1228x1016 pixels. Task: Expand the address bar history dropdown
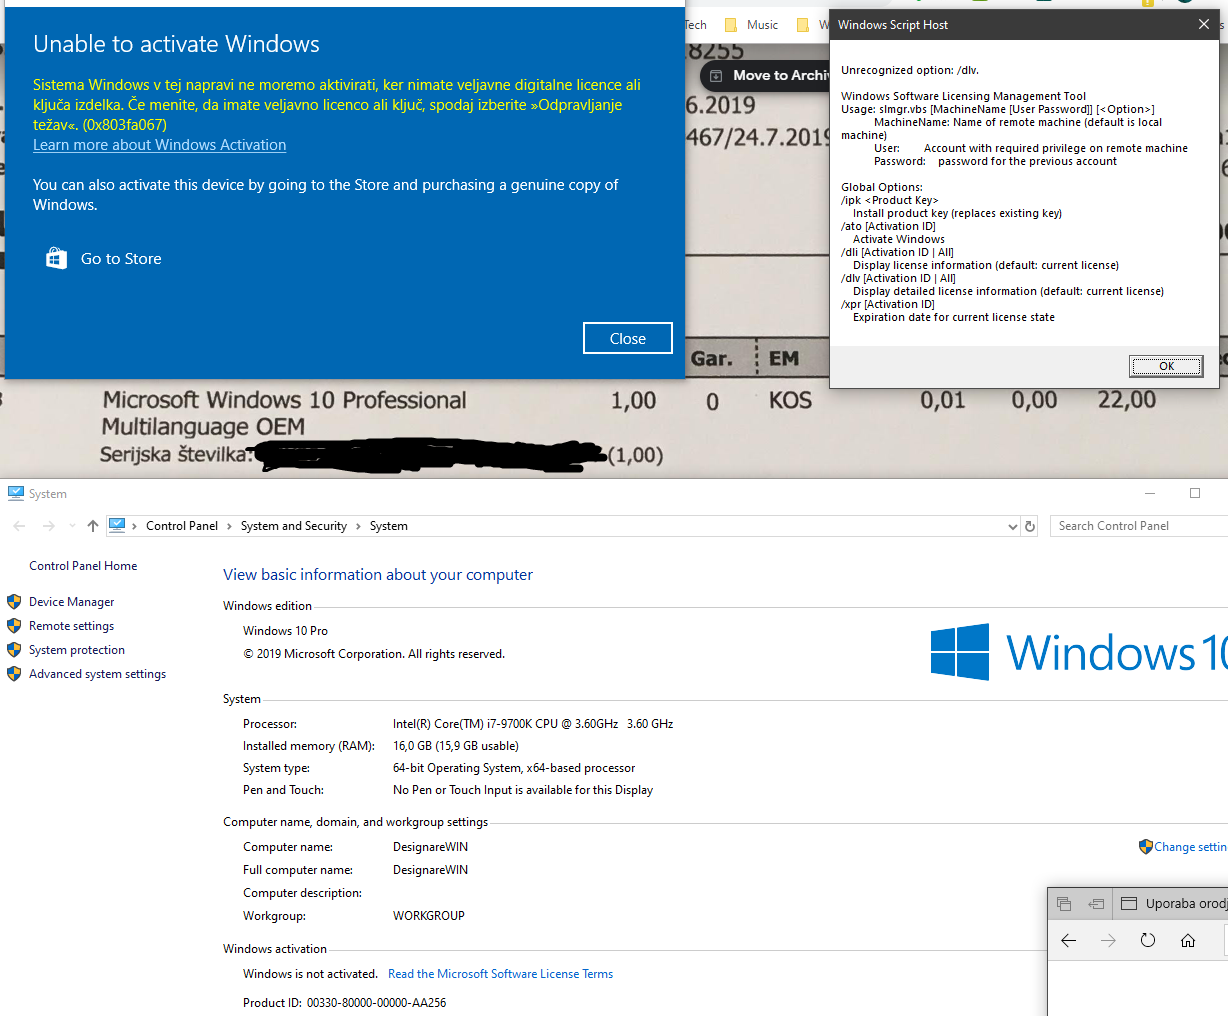point(1013,526)
